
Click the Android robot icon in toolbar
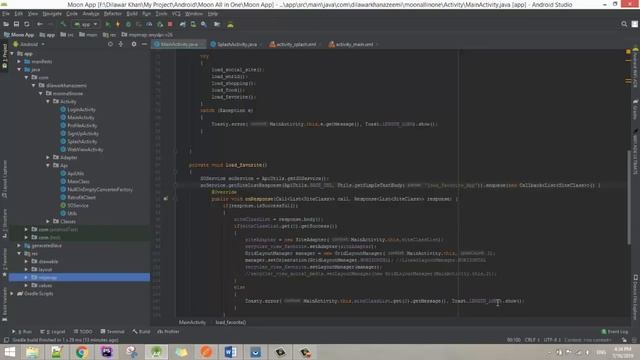[230, 24]
